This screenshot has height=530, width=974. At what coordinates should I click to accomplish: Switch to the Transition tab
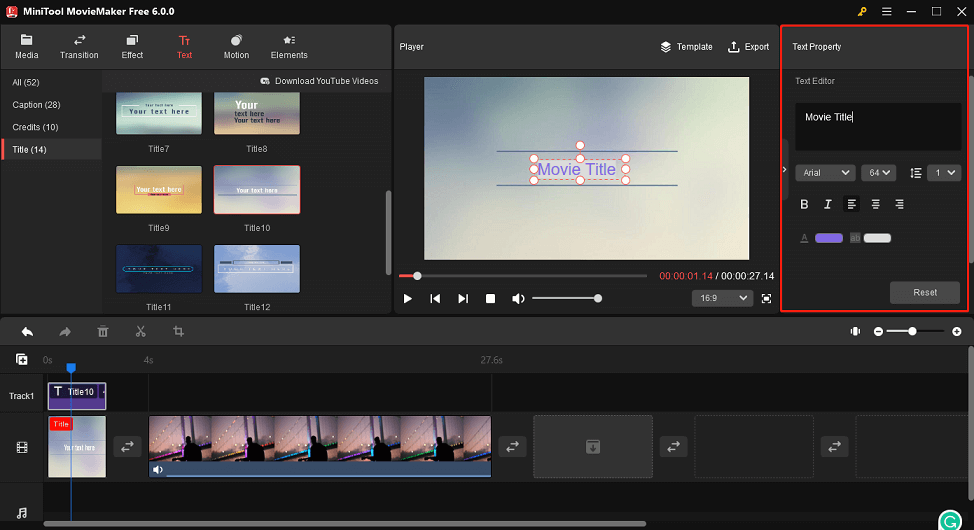(79, 47)
